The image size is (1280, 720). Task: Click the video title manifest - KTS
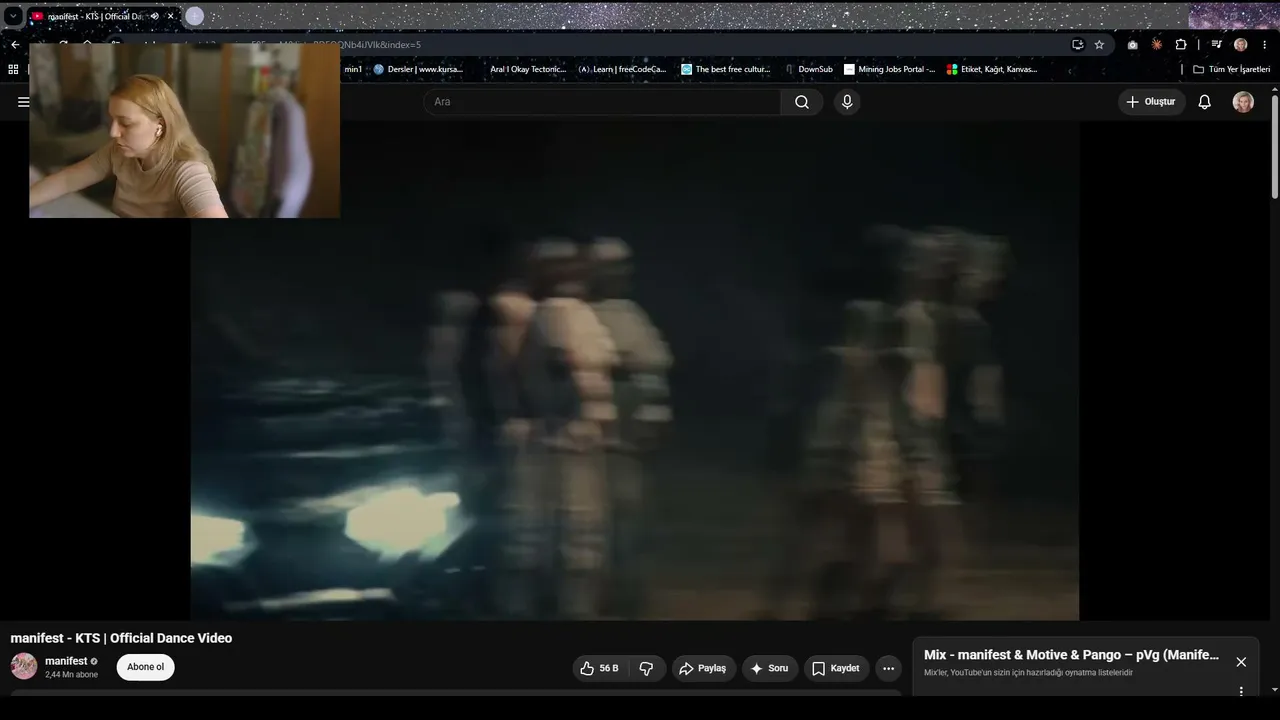click(x=121, y=638)
